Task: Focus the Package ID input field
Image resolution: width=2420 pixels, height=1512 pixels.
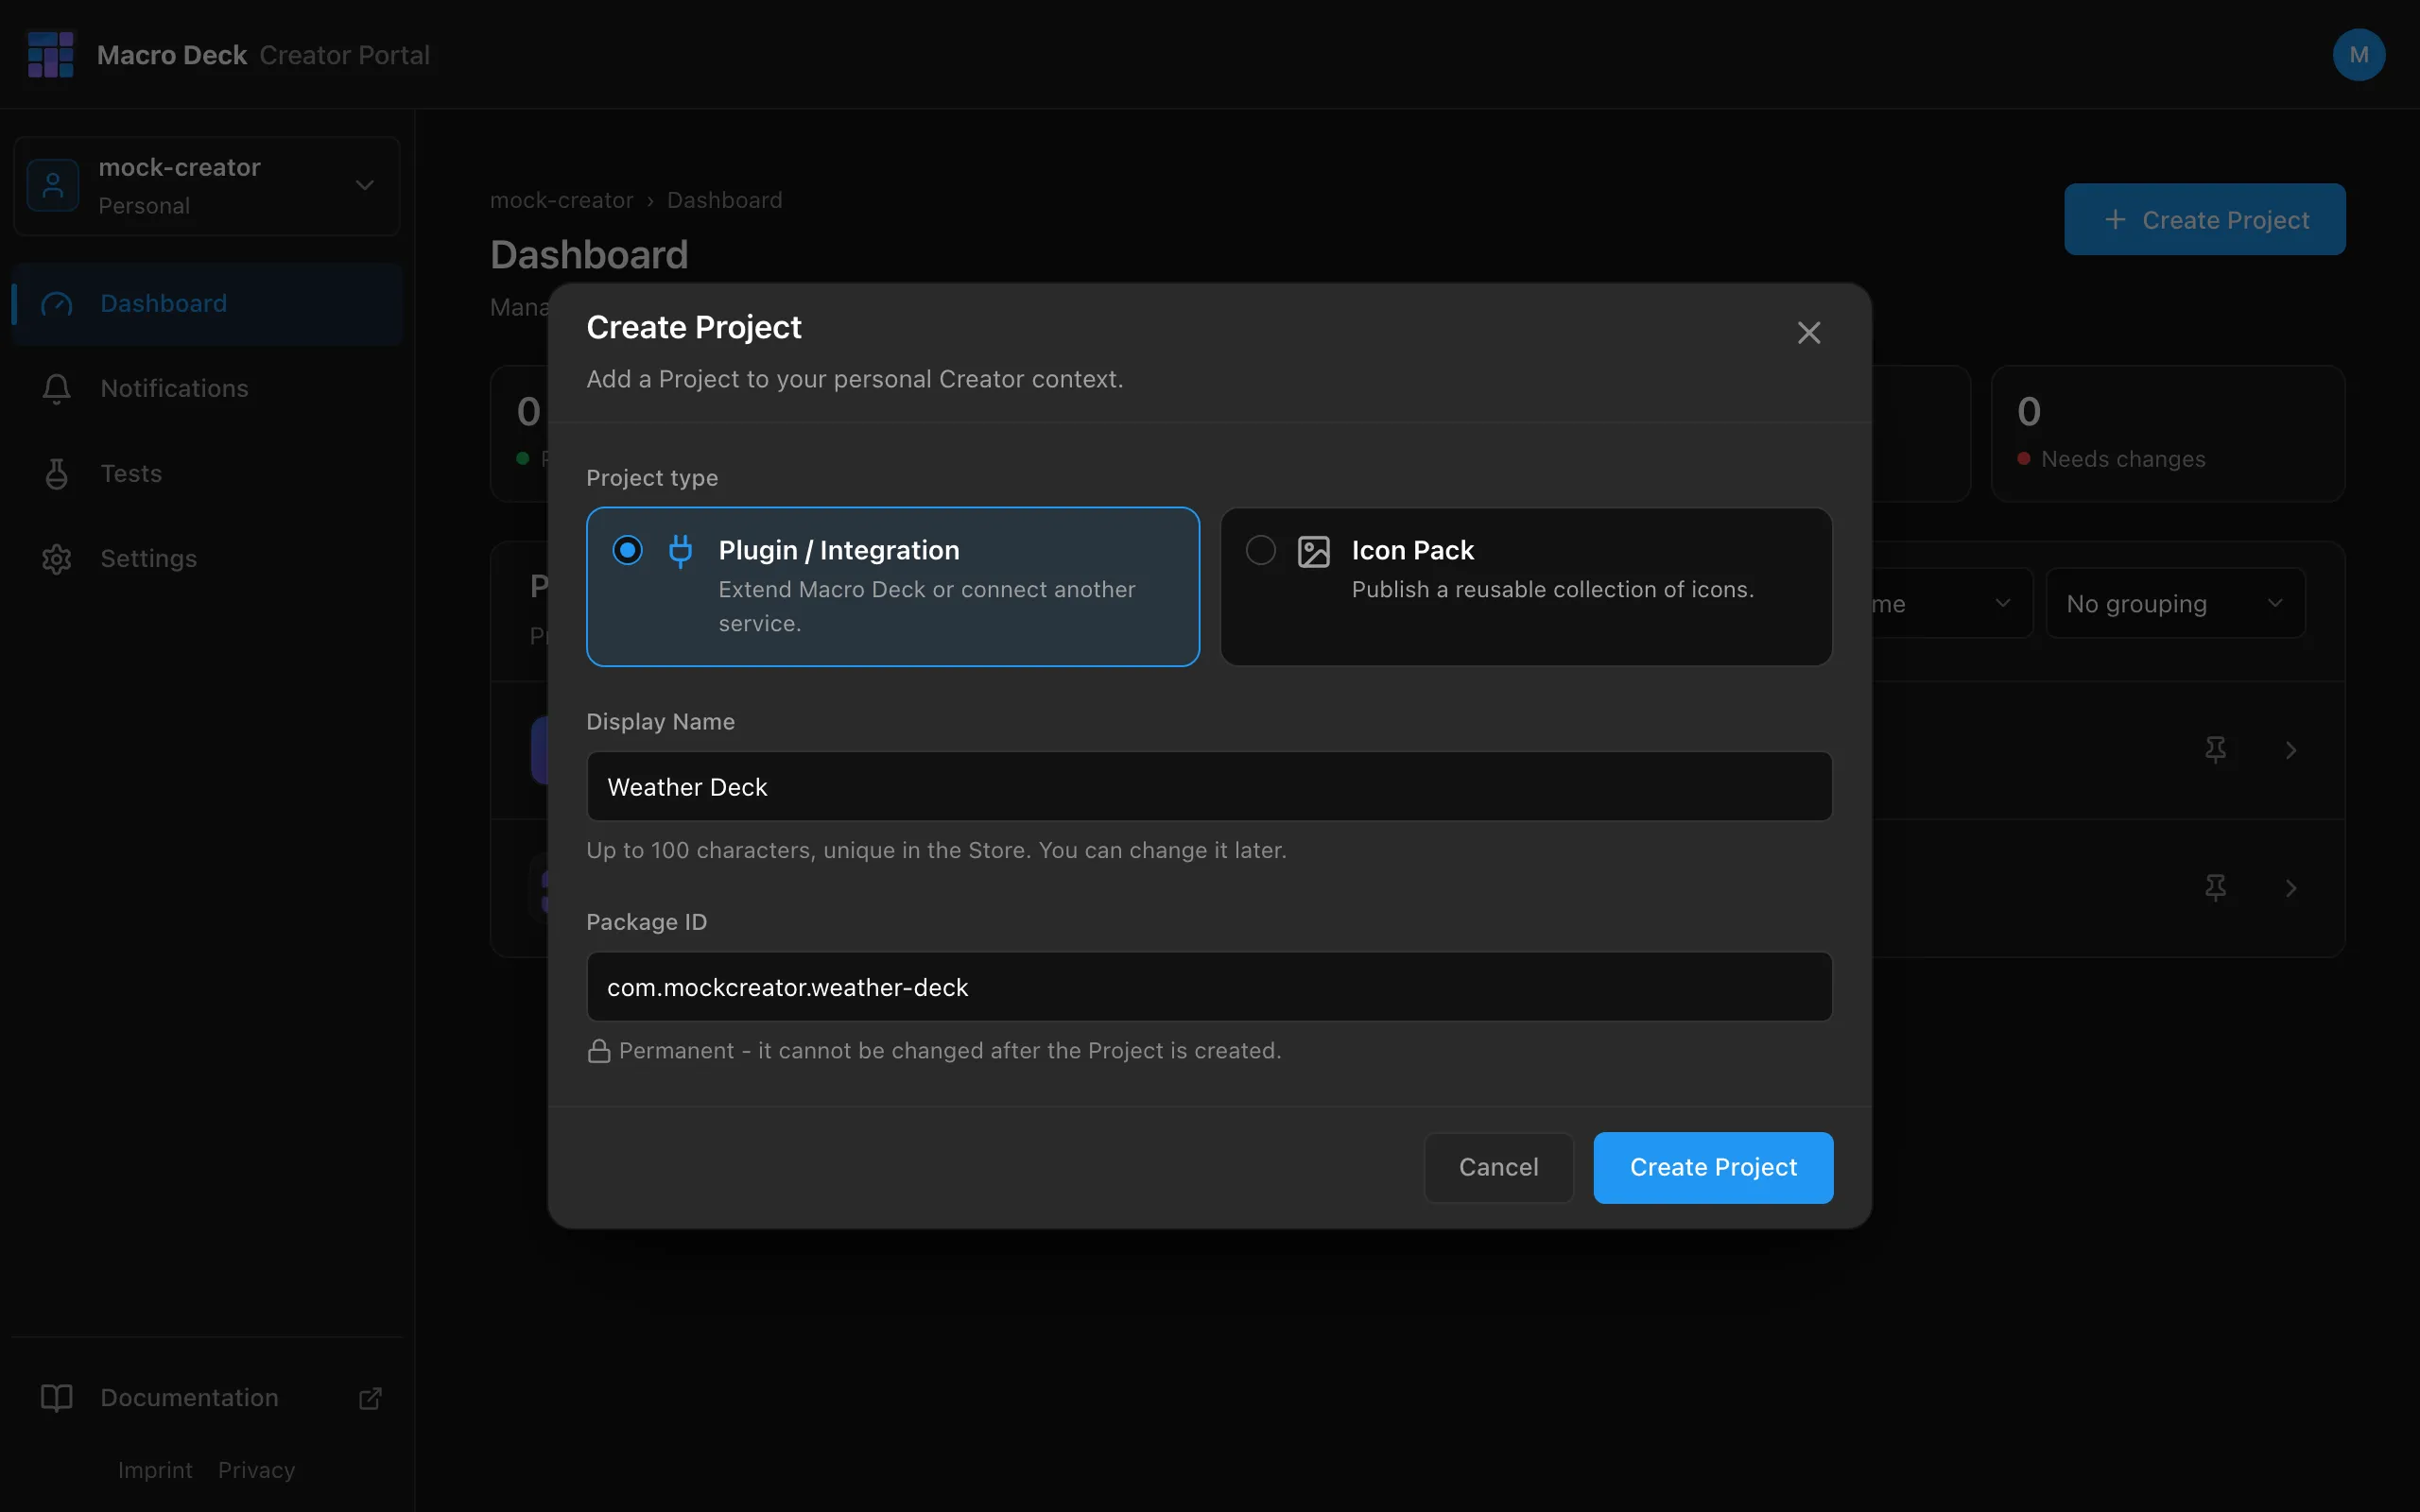Action: [1209, 986]
